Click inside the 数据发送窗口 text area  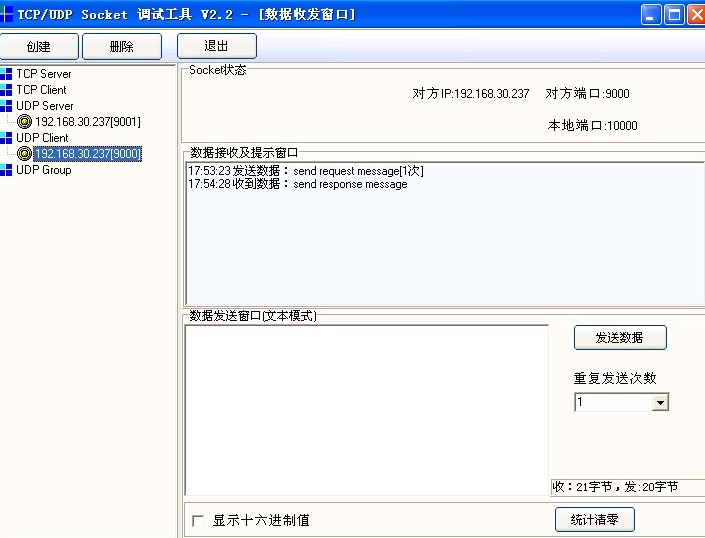(x=366, y=410)
